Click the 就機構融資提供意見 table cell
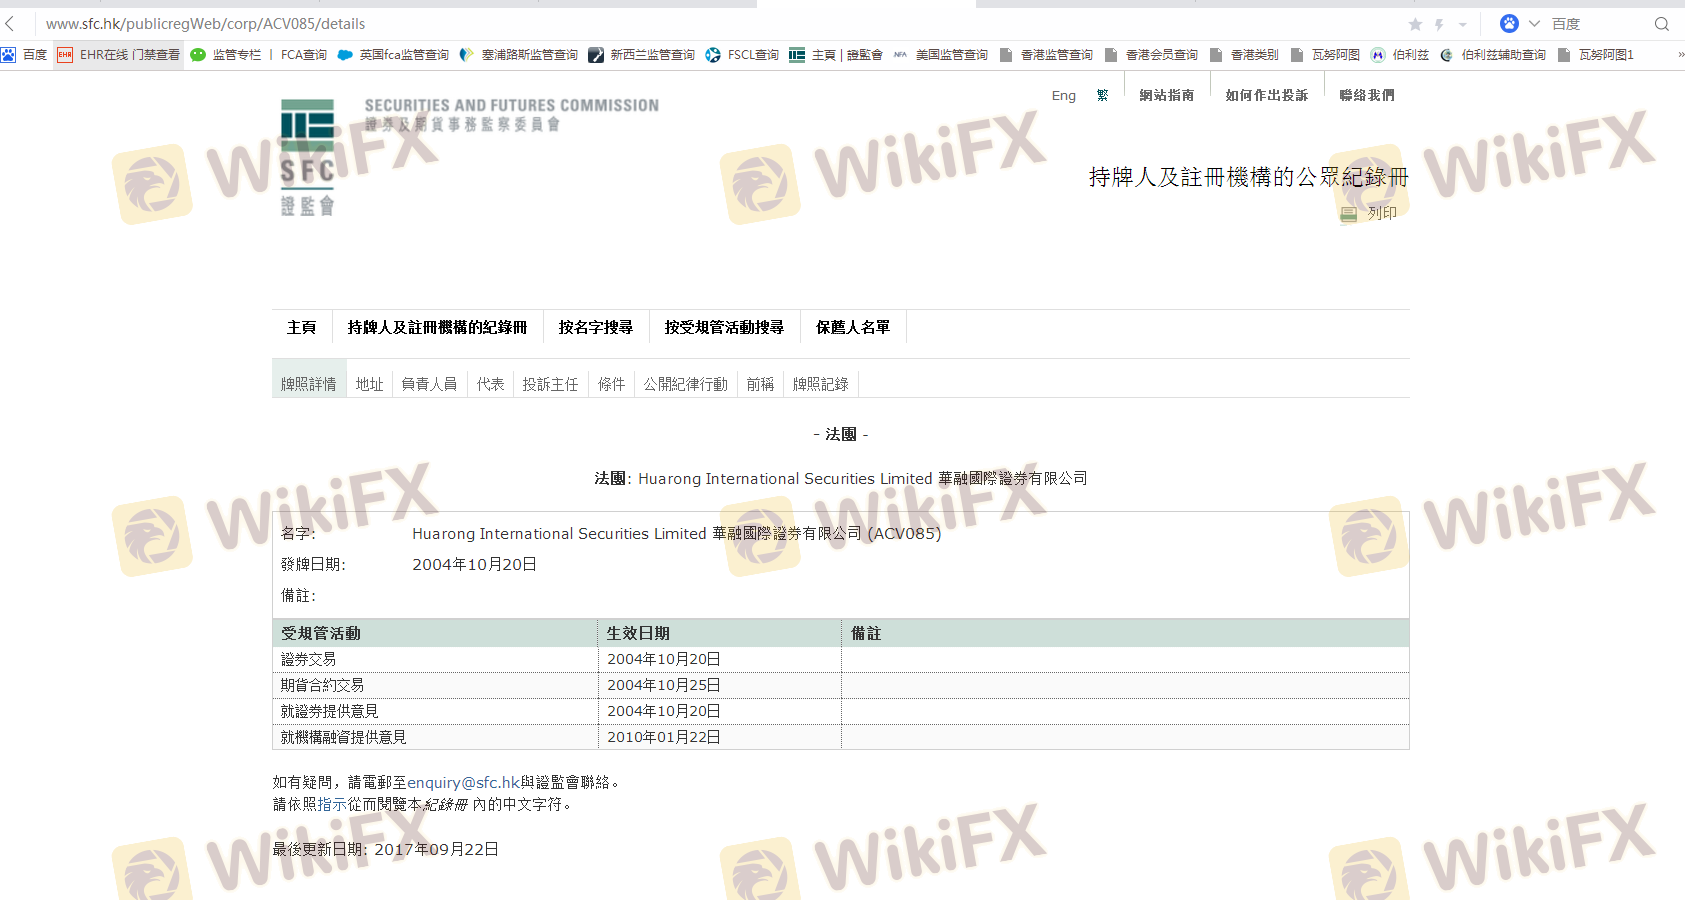The image size is (1685, 900). click(x=435, y=737)
